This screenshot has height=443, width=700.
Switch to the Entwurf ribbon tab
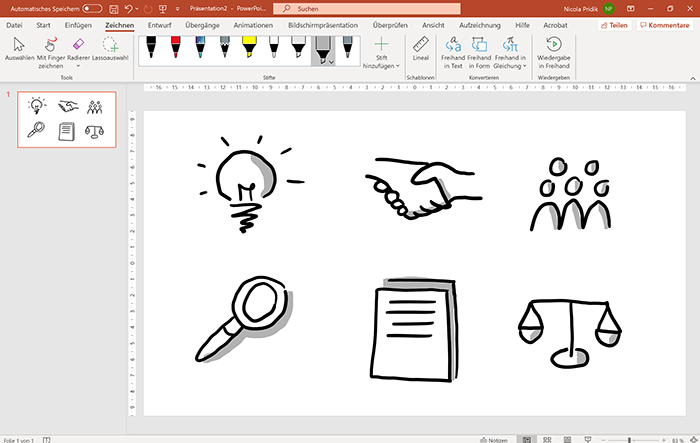tap(159, 24)
